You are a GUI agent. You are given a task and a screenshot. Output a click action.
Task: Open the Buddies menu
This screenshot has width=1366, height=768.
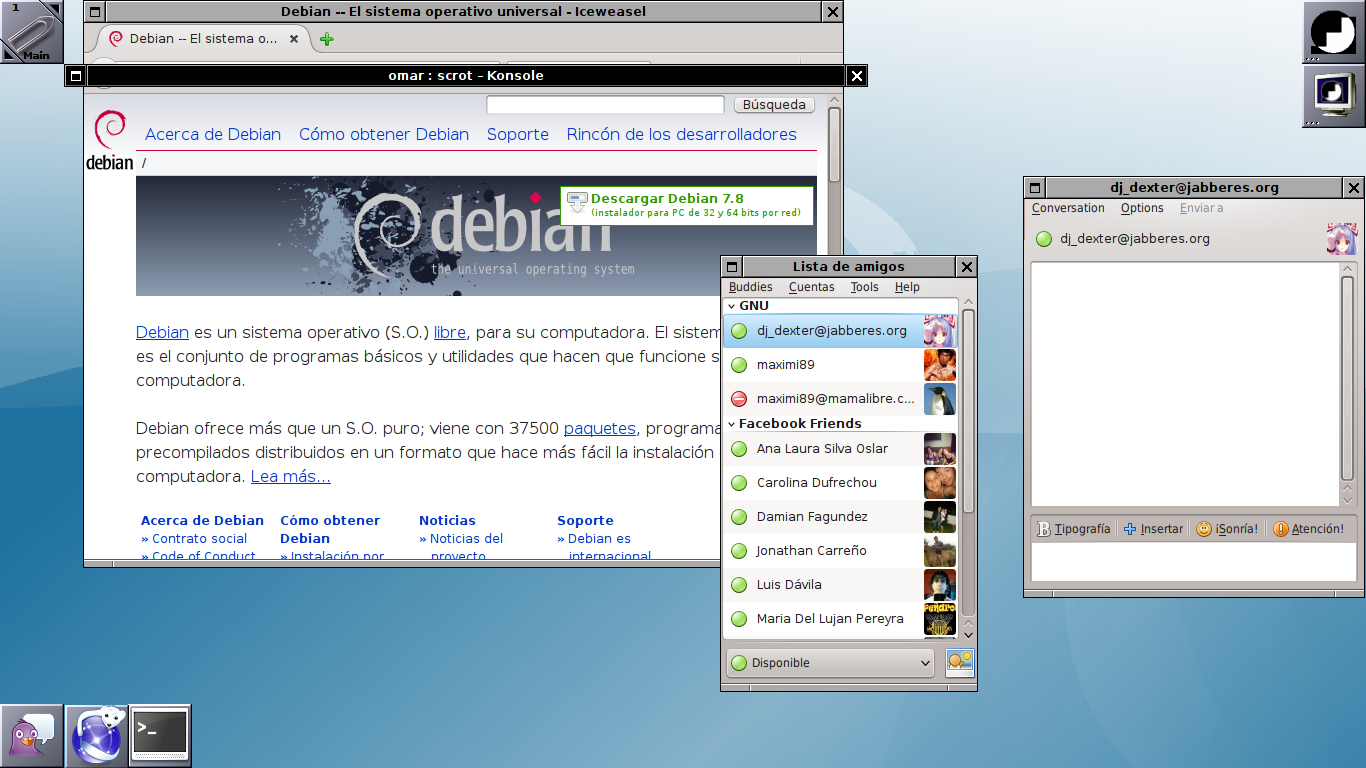[x=750, y=287]
